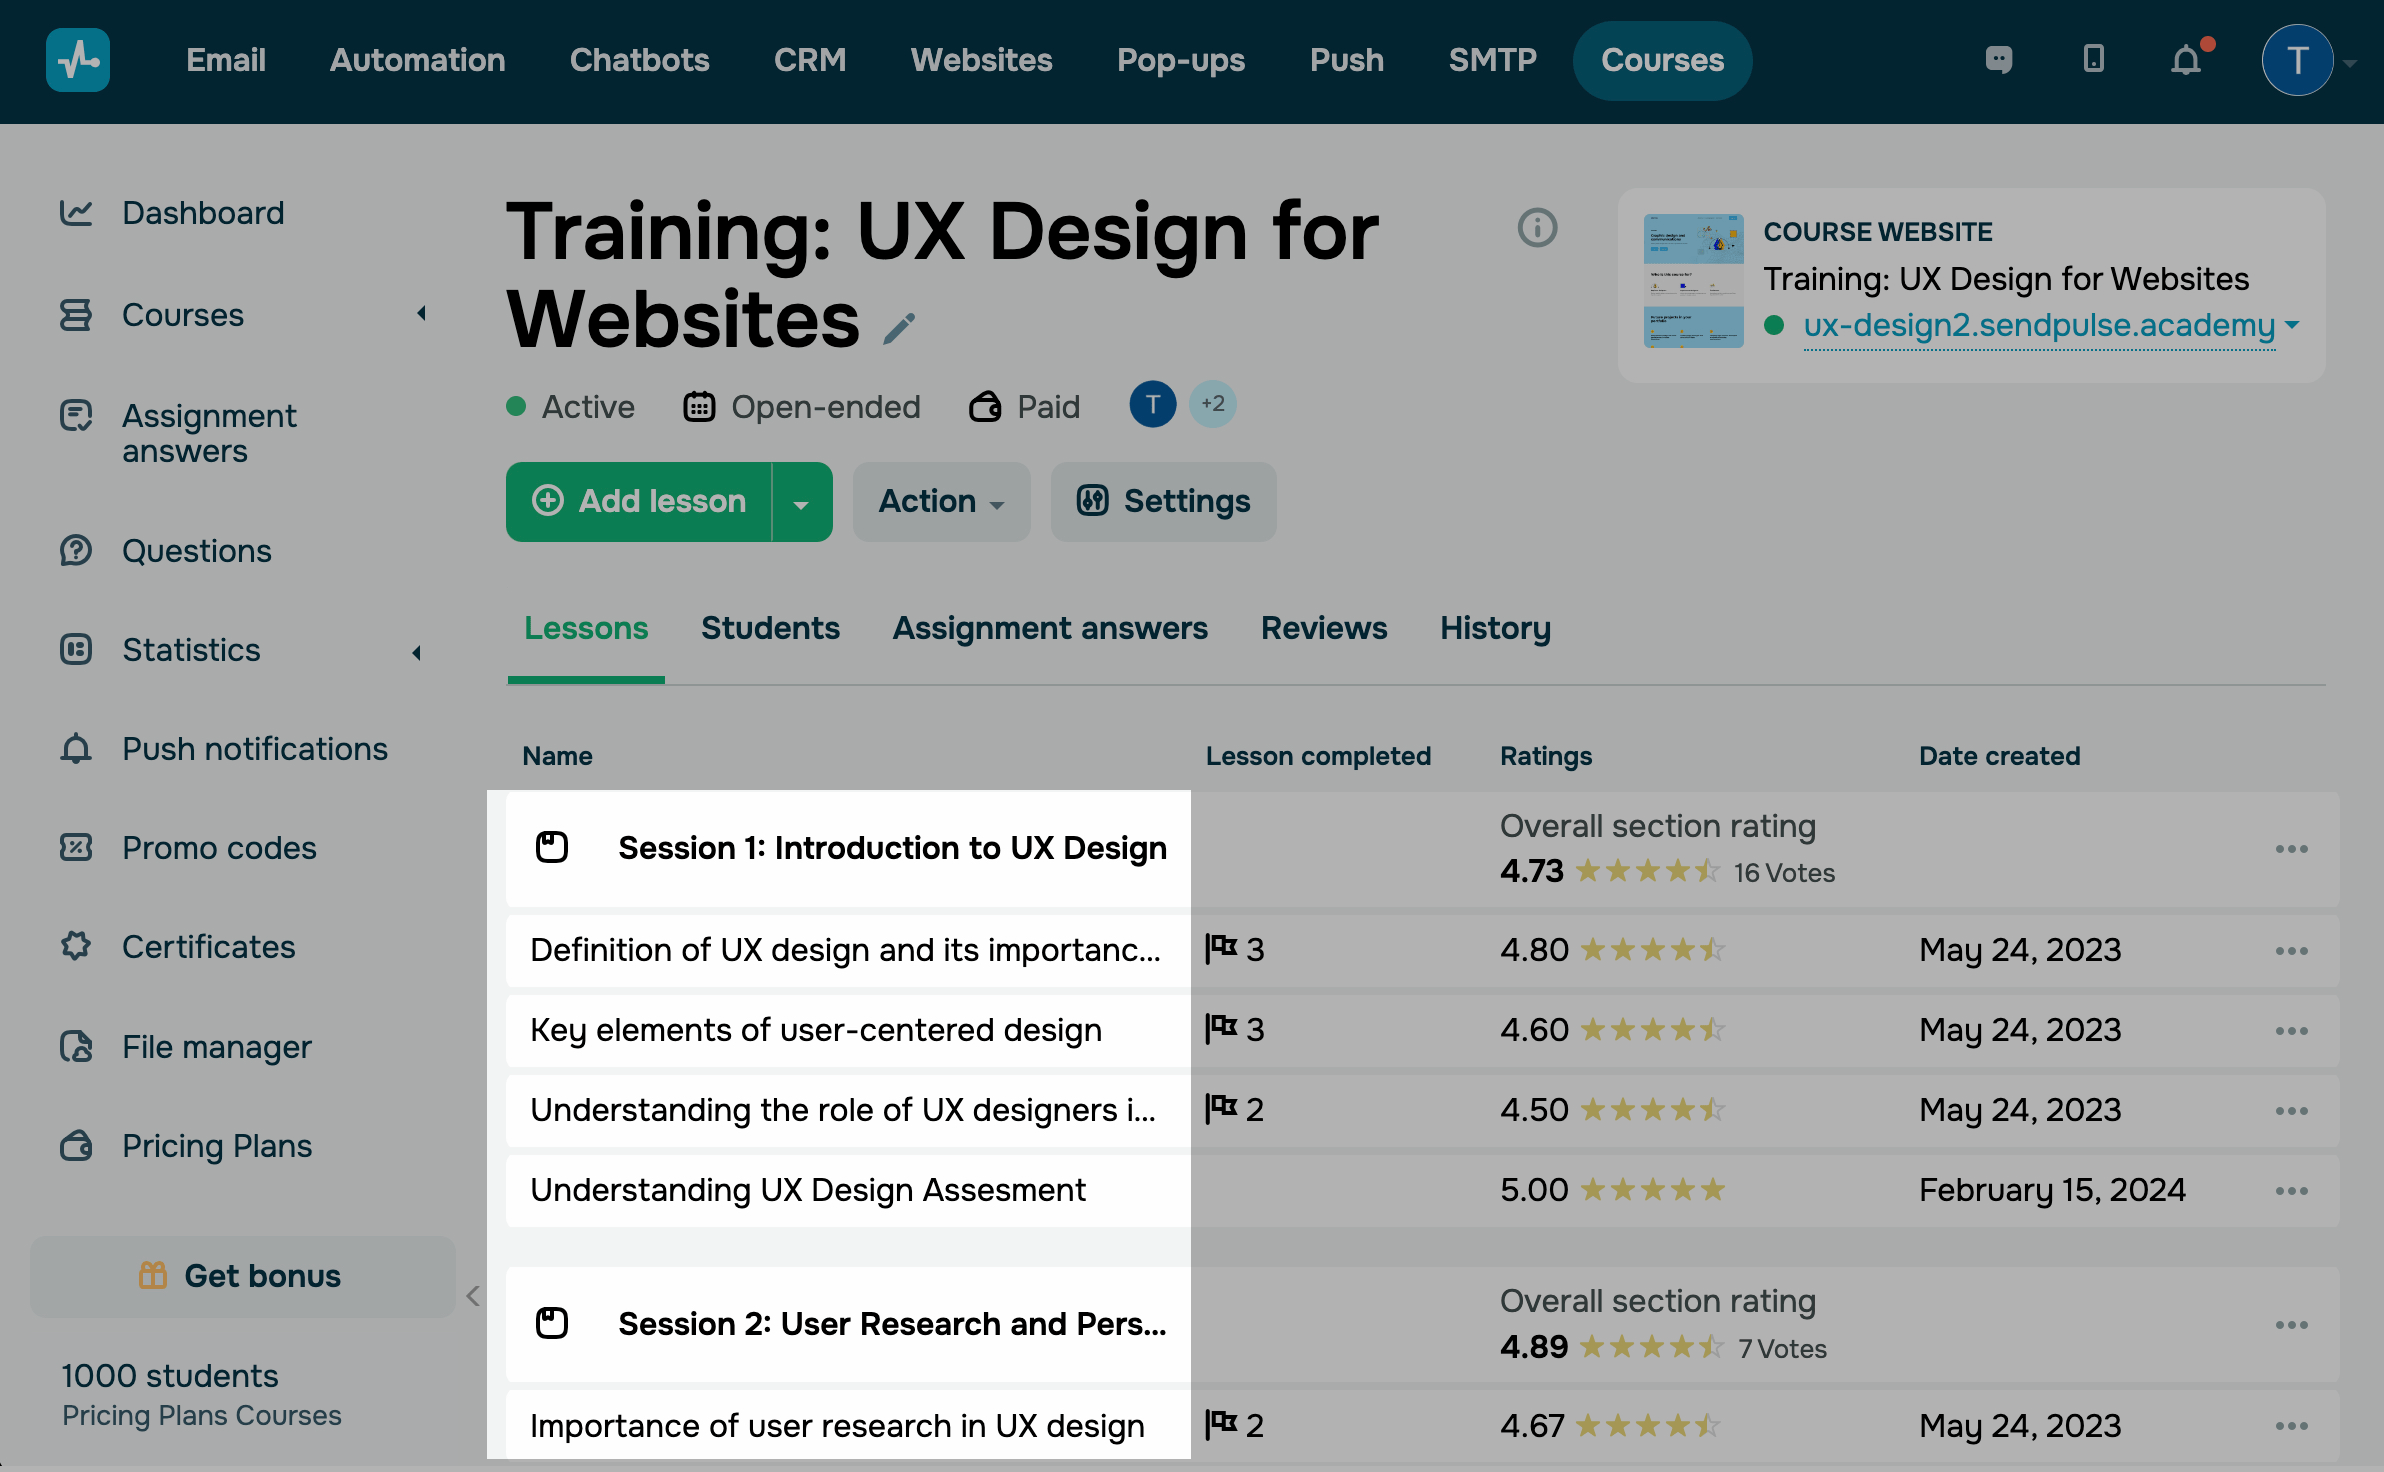The width and height of the screenshot is (2384, 1472).
Task: Click the +2 collaborators avatar badge
Action: tap(1213, 404)
